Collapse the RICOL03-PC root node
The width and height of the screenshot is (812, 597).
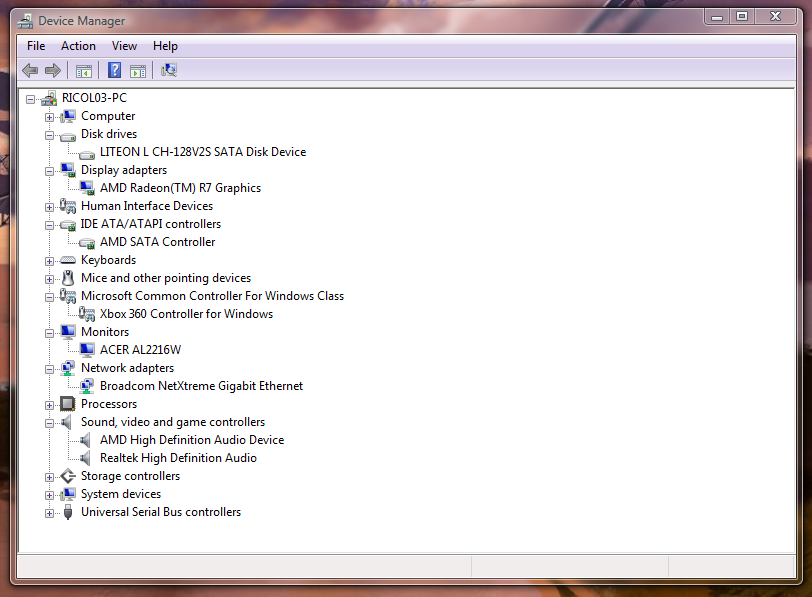[31, 99]
